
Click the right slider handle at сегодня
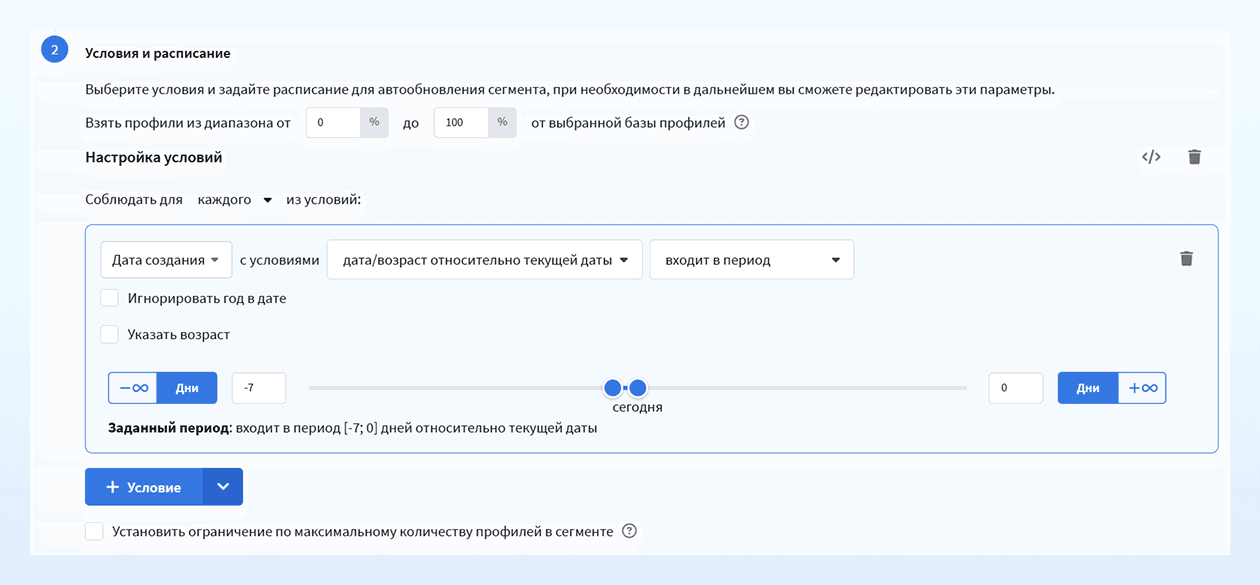pyautogui.click(x=638, y=388)
